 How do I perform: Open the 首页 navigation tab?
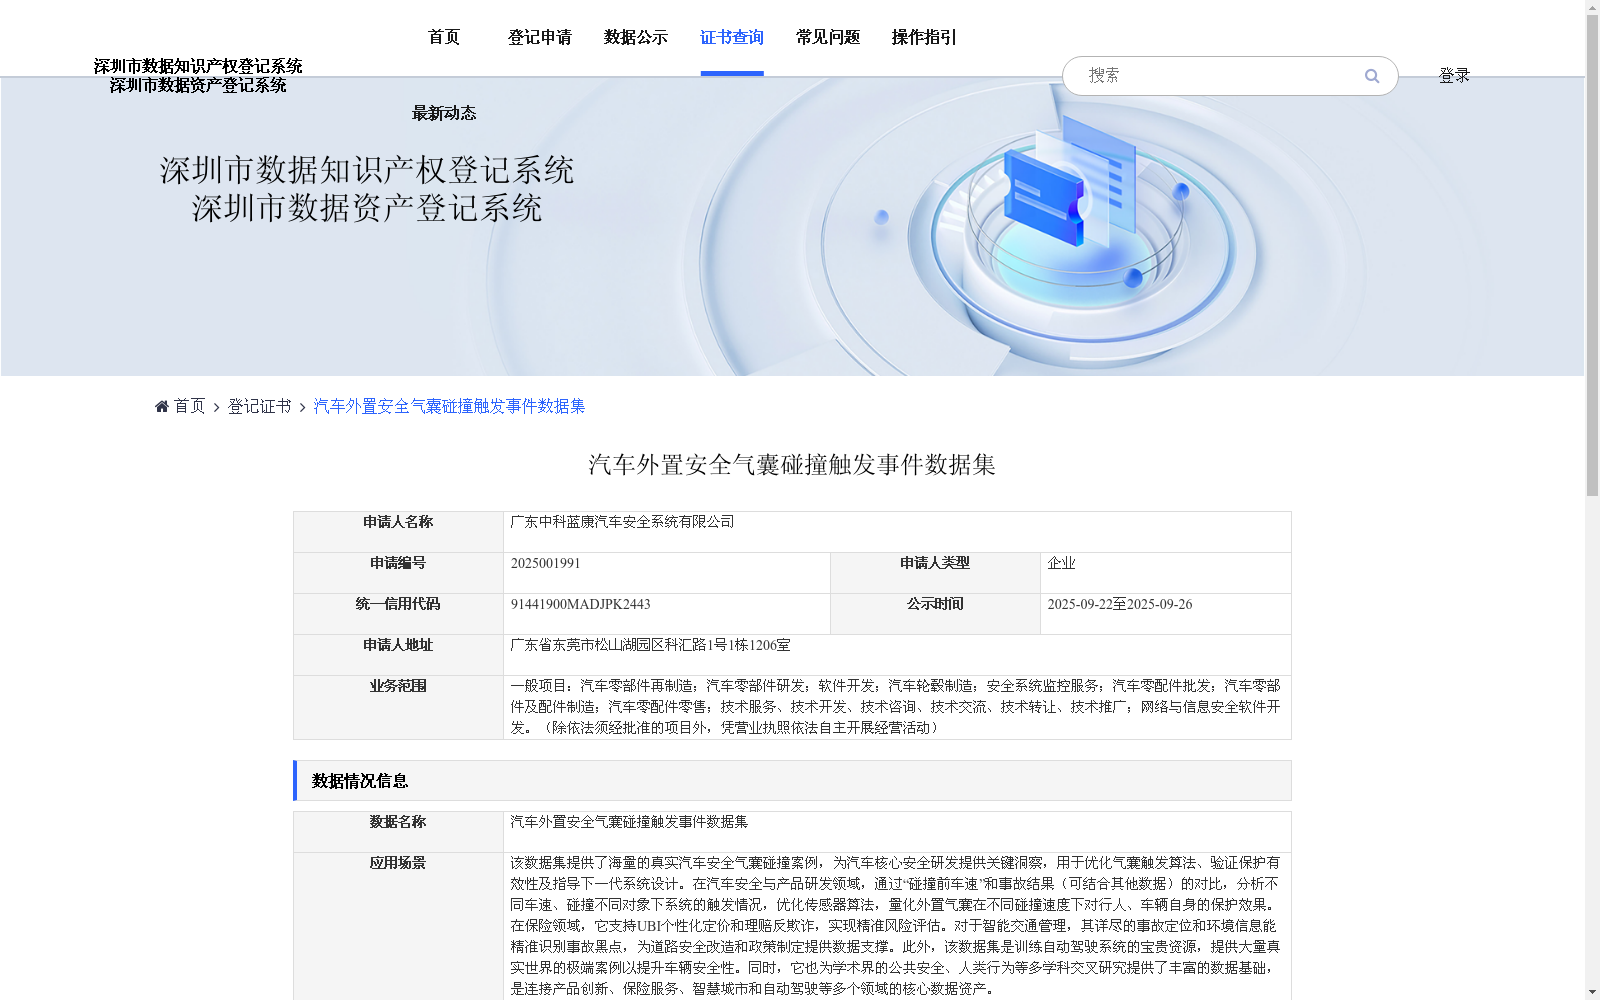[x=444, y=37]
